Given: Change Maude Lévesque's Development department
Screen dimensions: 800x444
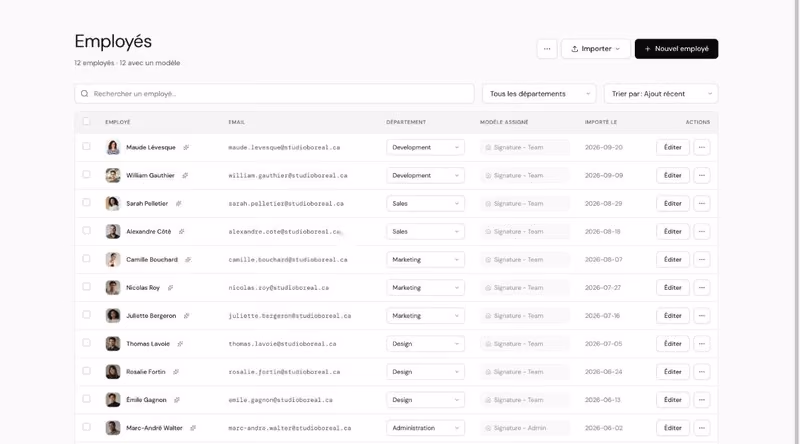Looking at the screenshot, I should [x=426, y=147].
